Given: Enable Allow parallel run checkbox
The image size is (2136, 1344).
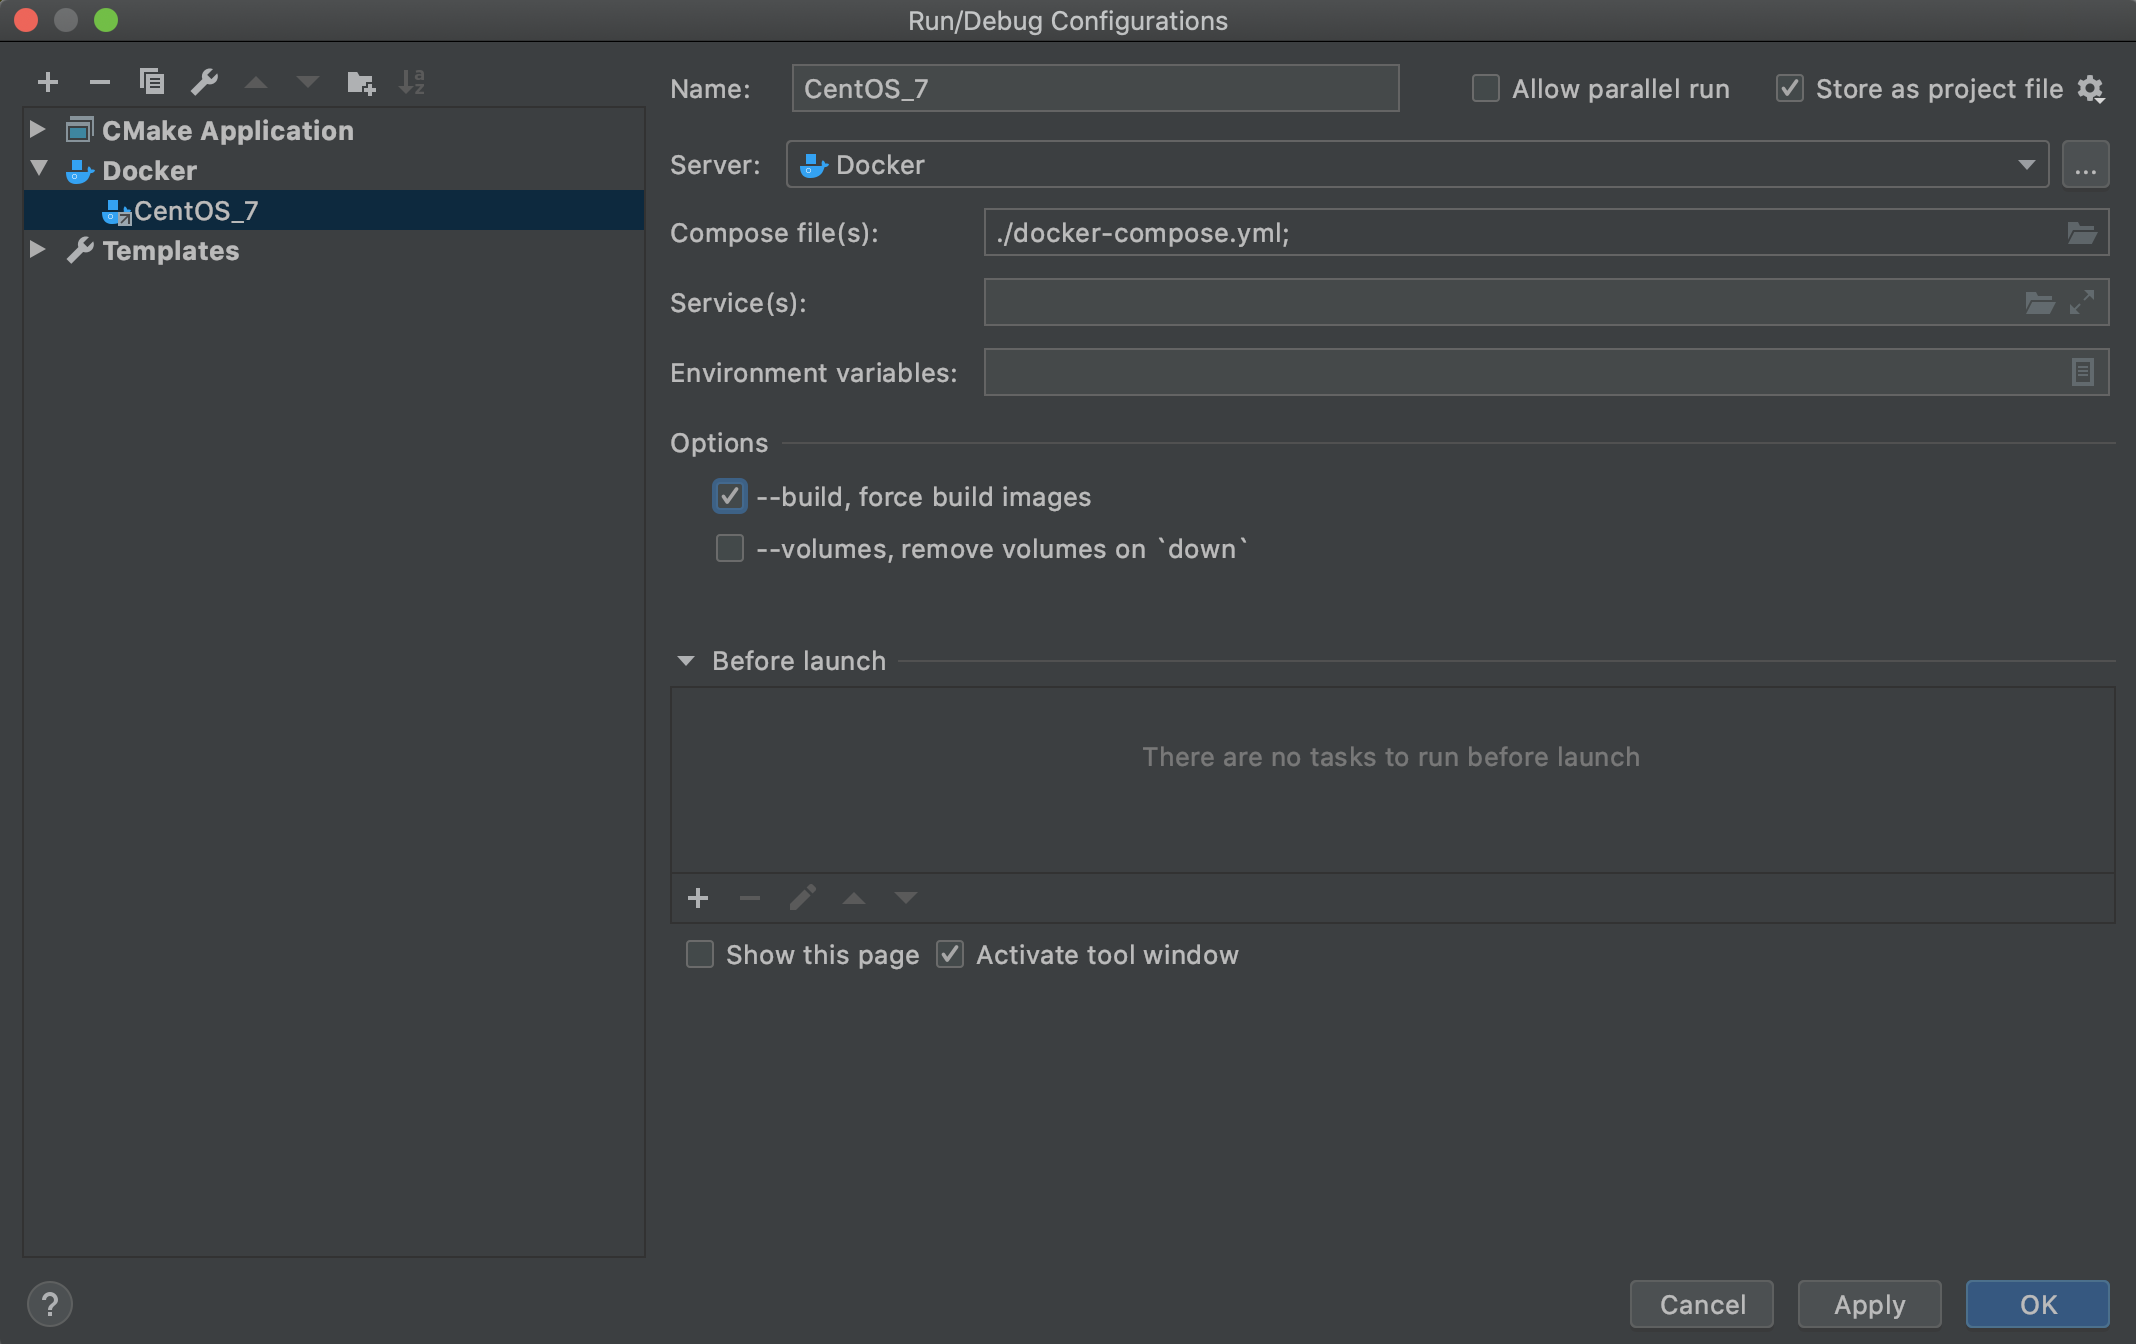Looking at the screenshot, I should 1486,89.
